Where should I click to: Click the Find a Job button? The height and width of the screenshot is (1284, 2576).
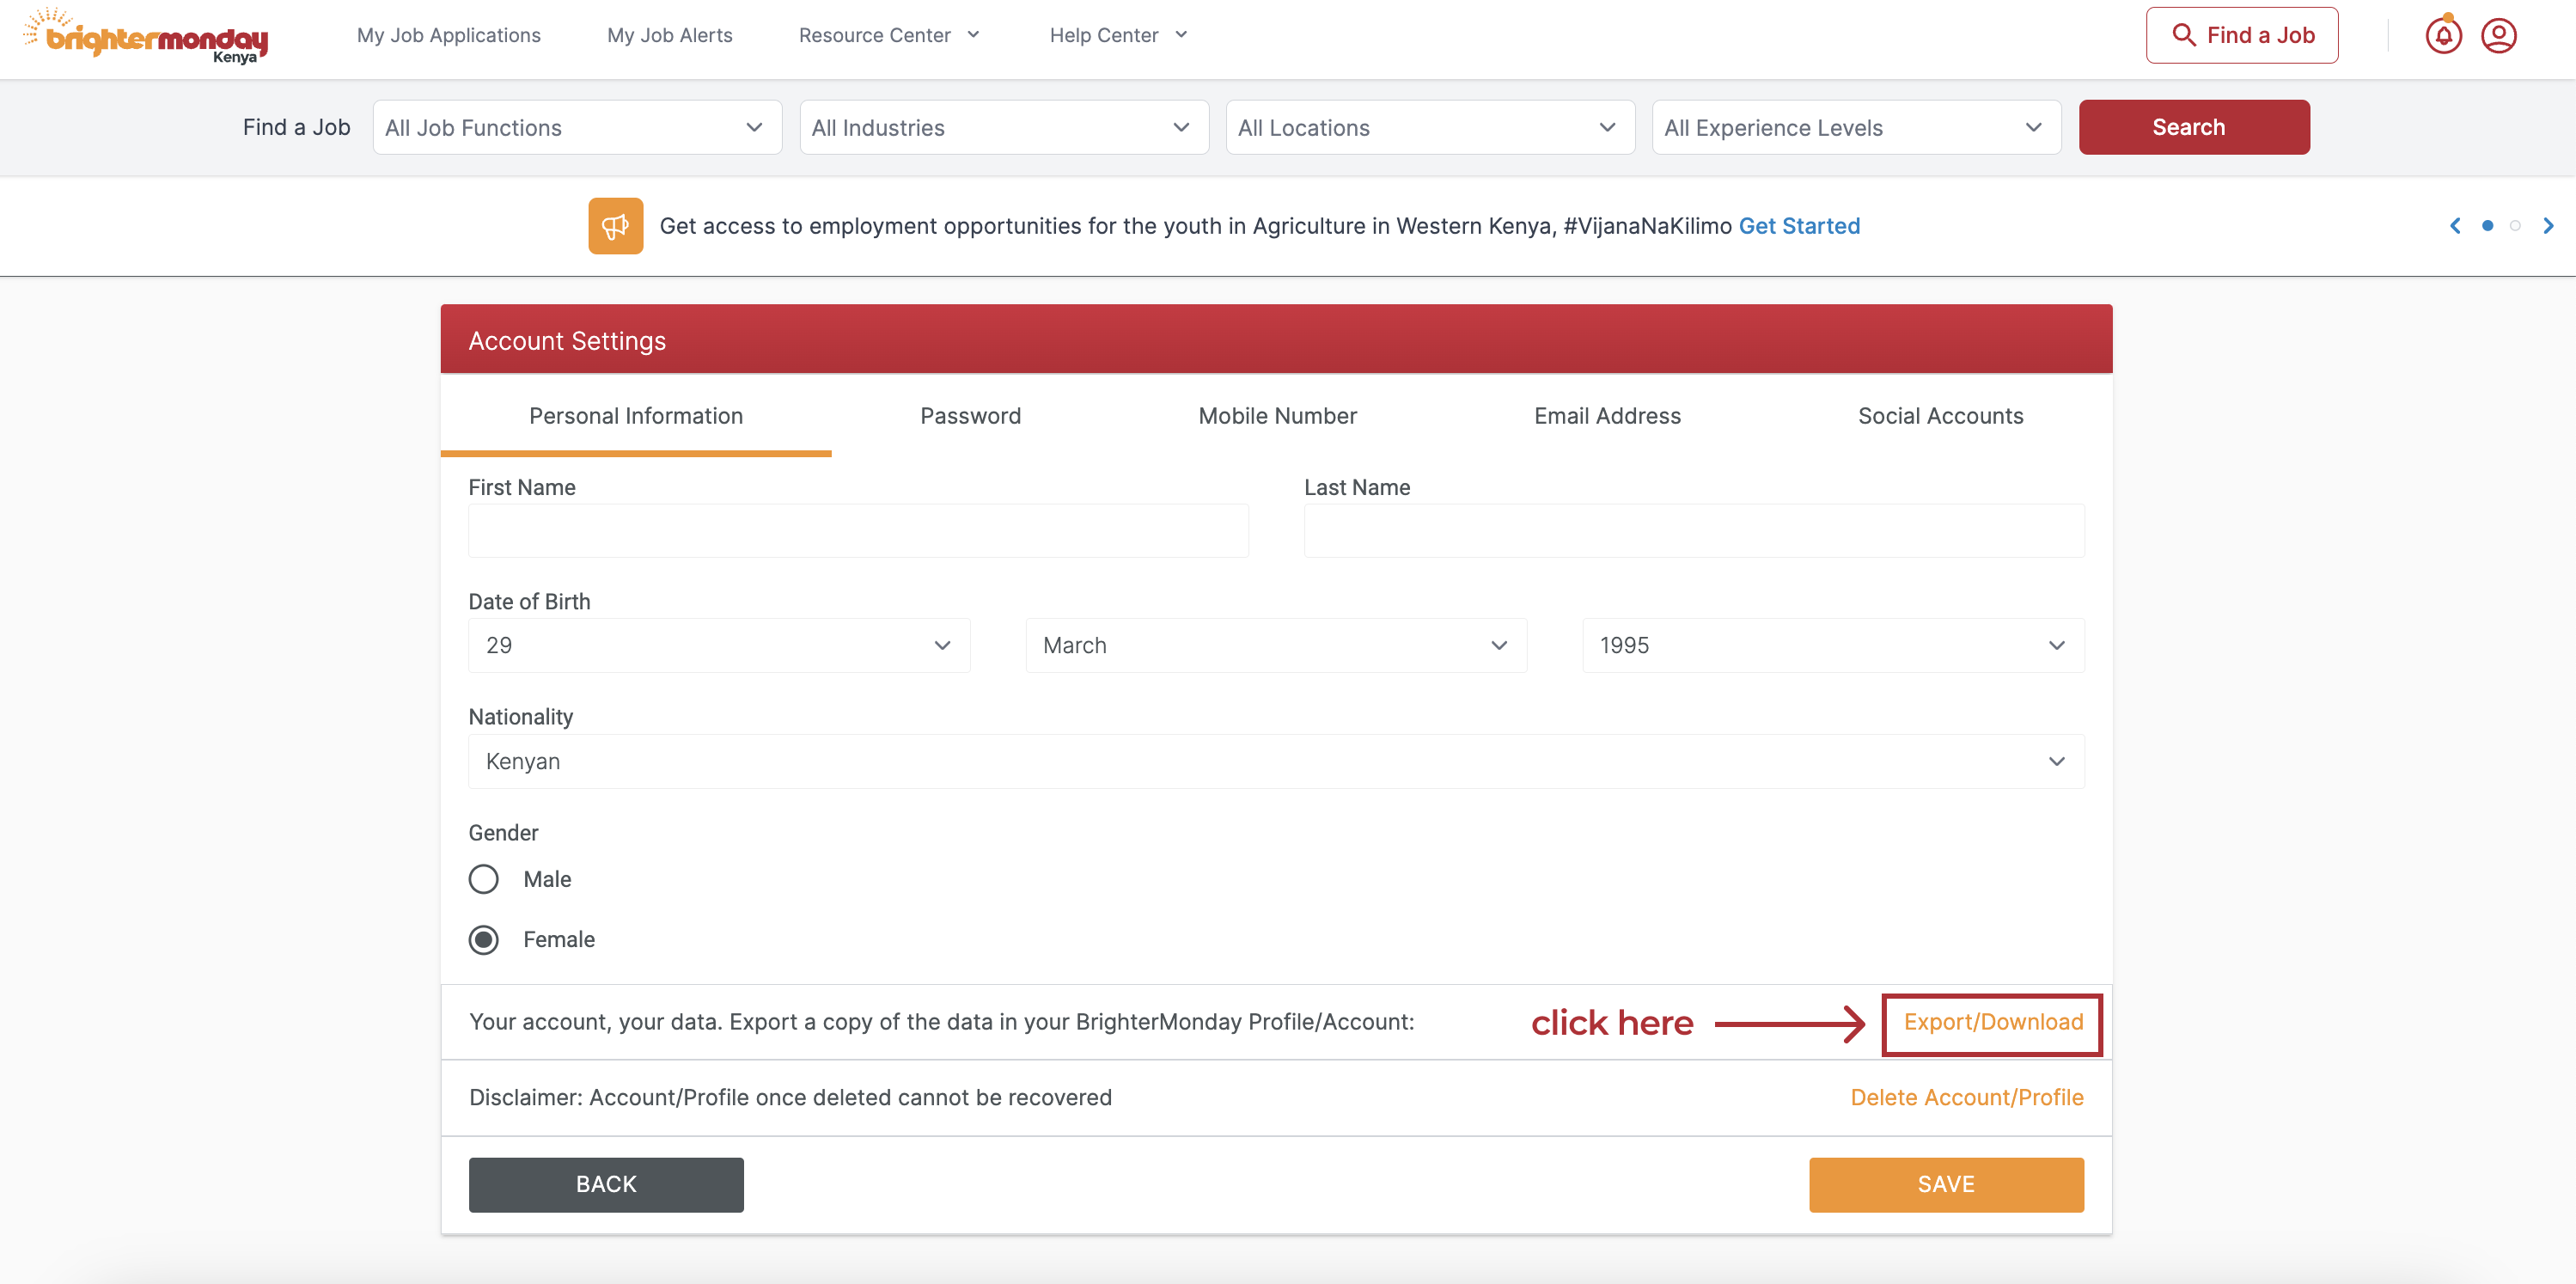click(x=2241, y=35)
